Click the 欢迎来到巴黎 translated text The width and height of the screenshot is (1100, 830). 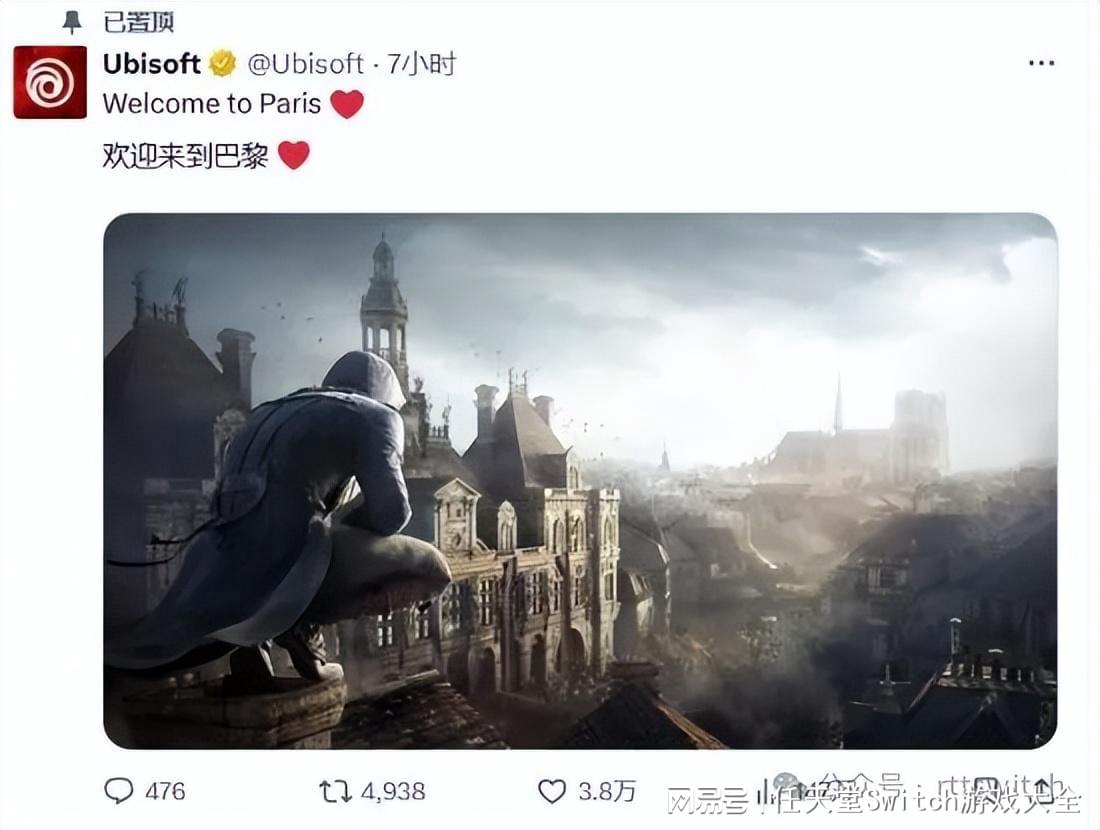[185, 155]
